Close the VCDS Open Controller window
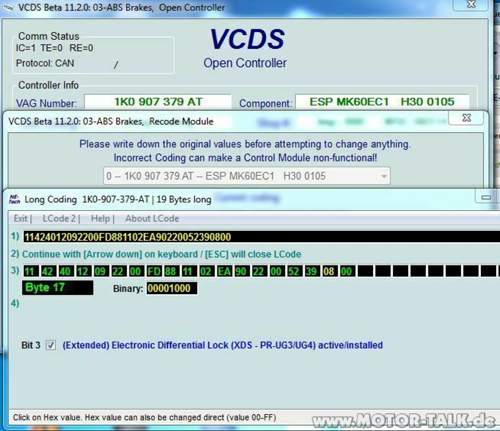The width and height of the screenshot is (500, 431). click(471, 5)
